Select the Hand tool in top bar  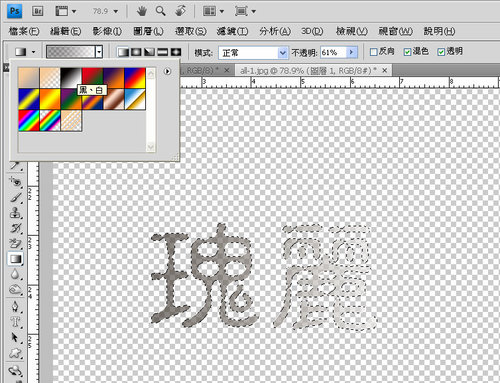(142, 11)
